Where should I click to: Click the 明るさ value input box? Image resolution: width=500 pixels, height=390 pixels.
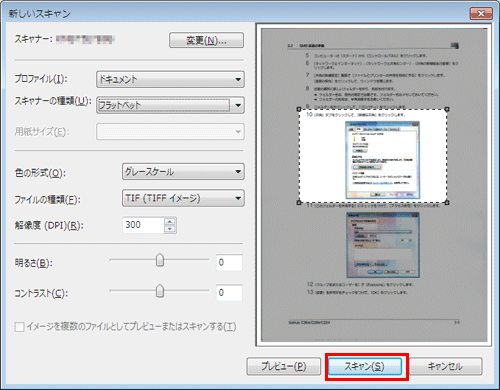click(229, 262)
